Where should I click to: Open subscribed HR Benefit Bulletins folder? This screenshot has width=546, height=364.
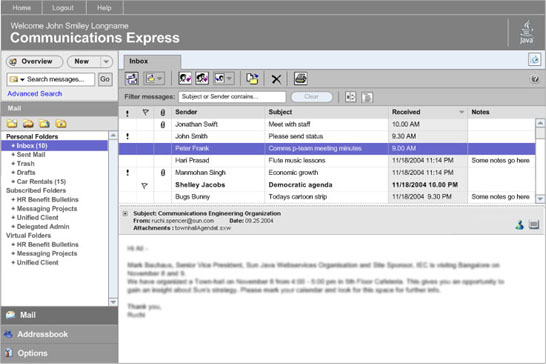pyautogui.click(x=48, y=200)
